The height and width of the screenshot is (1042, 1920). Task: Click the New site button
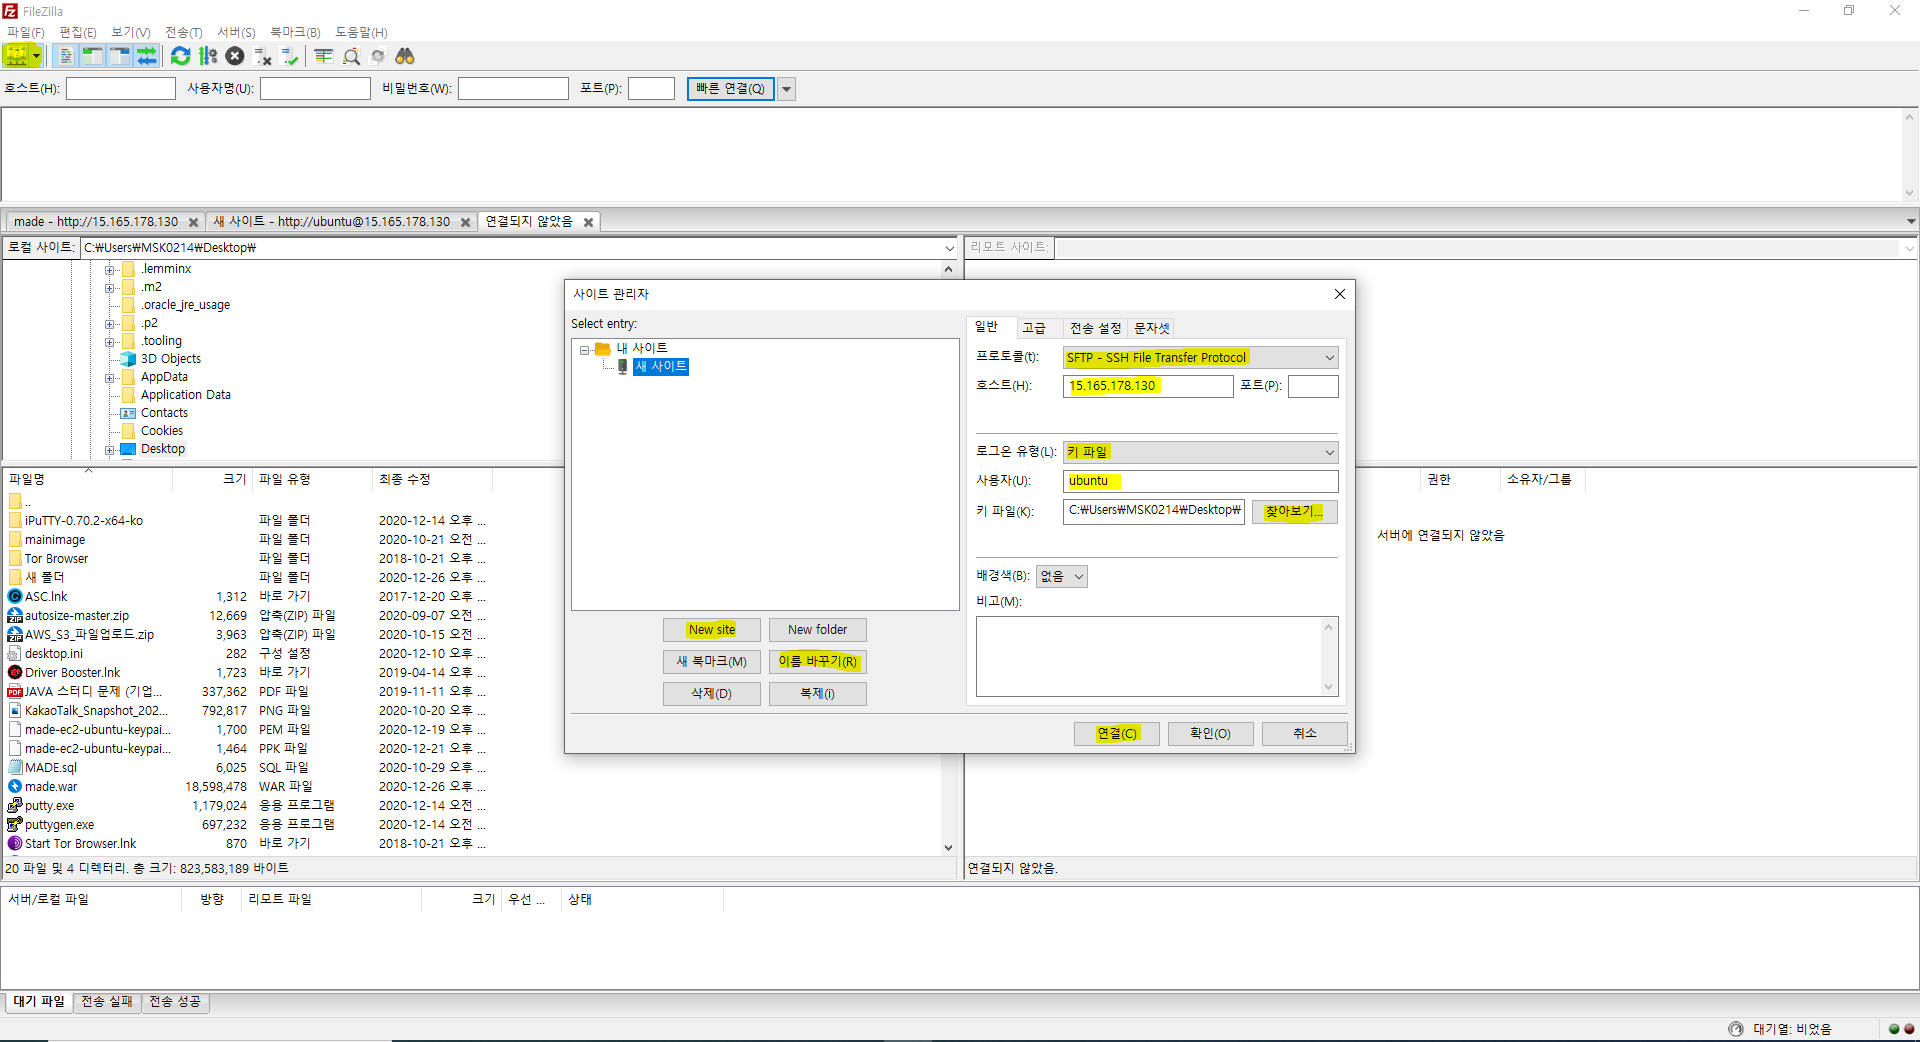(x=712, y=630)
